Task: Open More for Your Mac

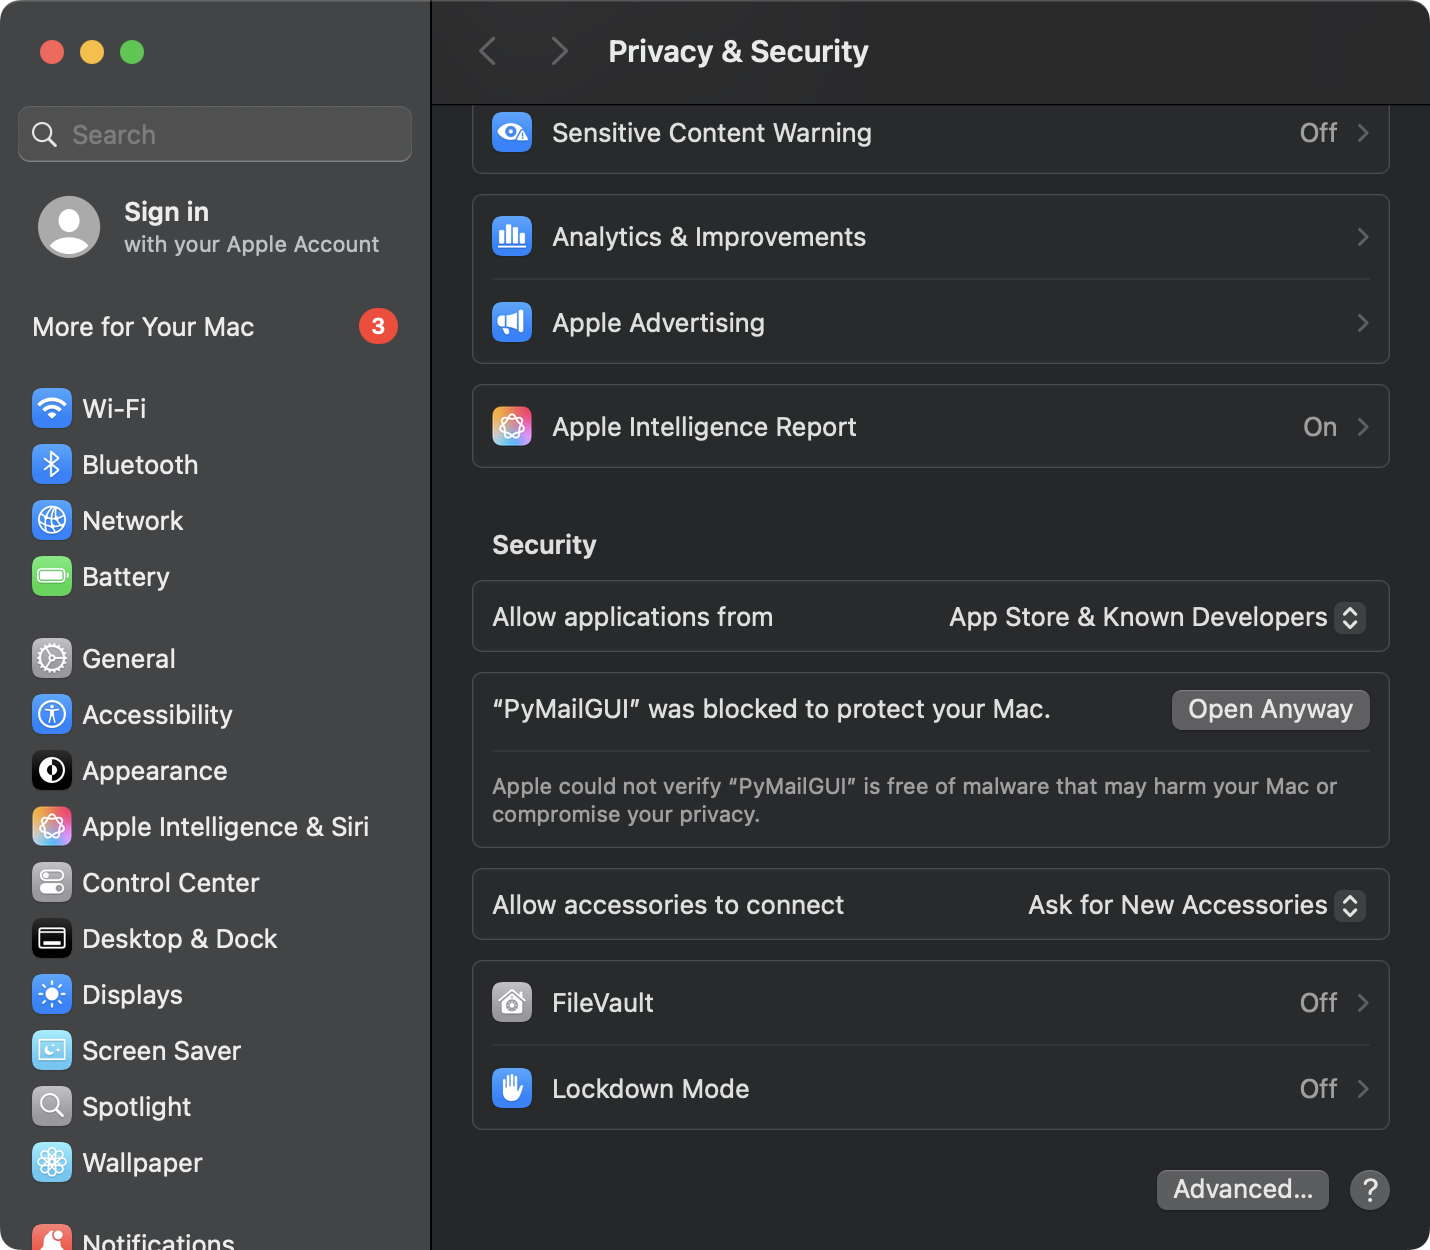Action: [x=215, y=326]
